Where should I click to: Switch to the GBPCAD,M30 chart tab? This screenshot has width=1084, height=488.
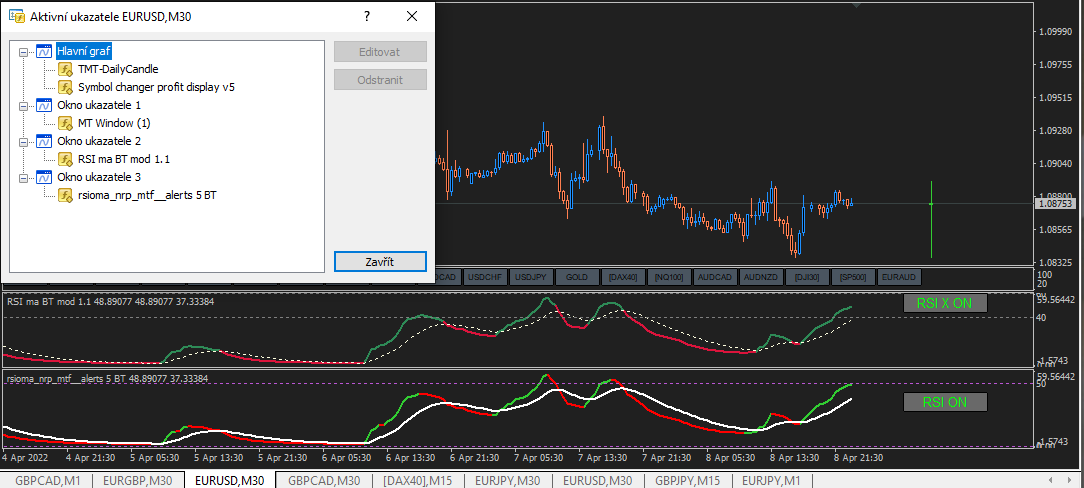tap(324, 480)
